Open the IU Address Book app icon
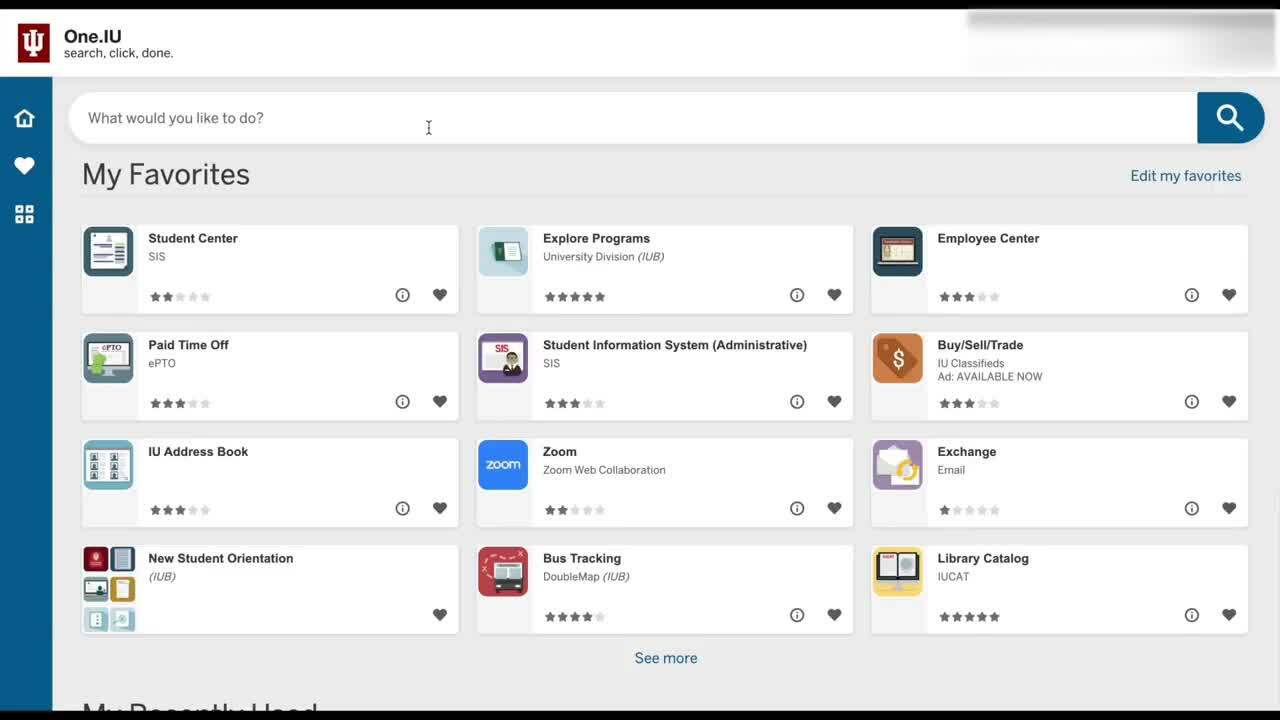This screenshot has height=720, width=1280. point(108,465)
